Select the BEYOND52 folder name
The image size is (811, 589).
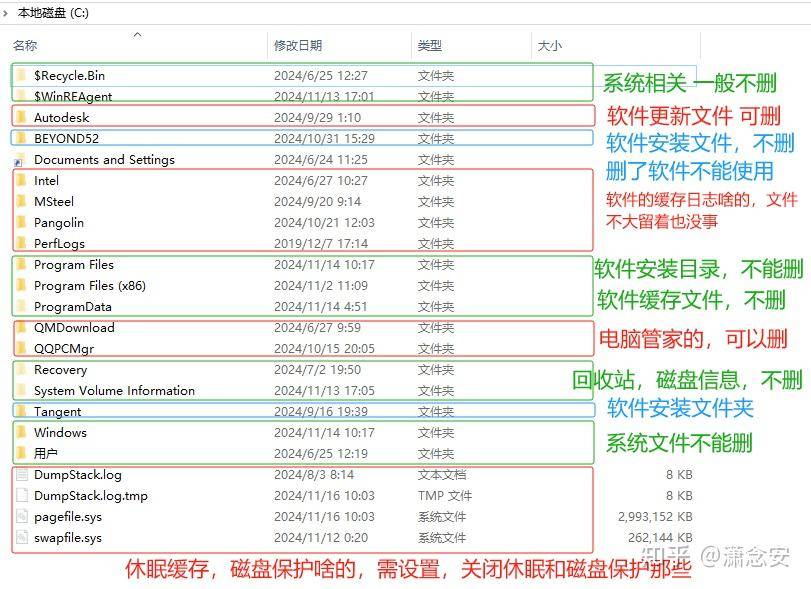pos(66,139)
